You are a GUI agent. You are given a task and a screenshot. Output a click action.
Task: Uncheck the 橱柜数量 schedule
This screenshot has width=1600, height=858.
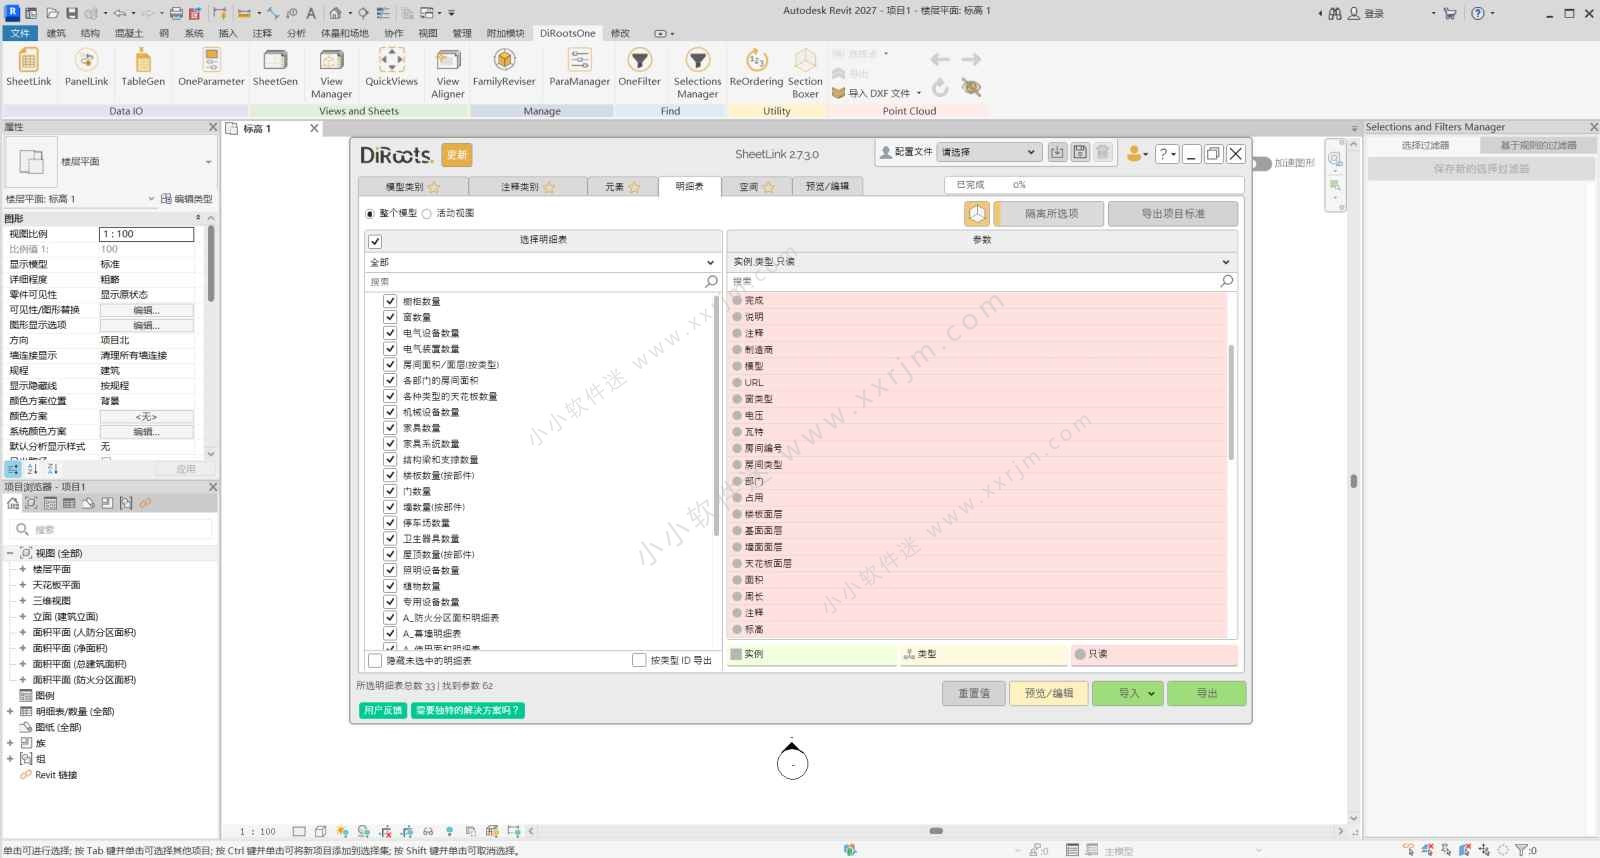(390, 301)
